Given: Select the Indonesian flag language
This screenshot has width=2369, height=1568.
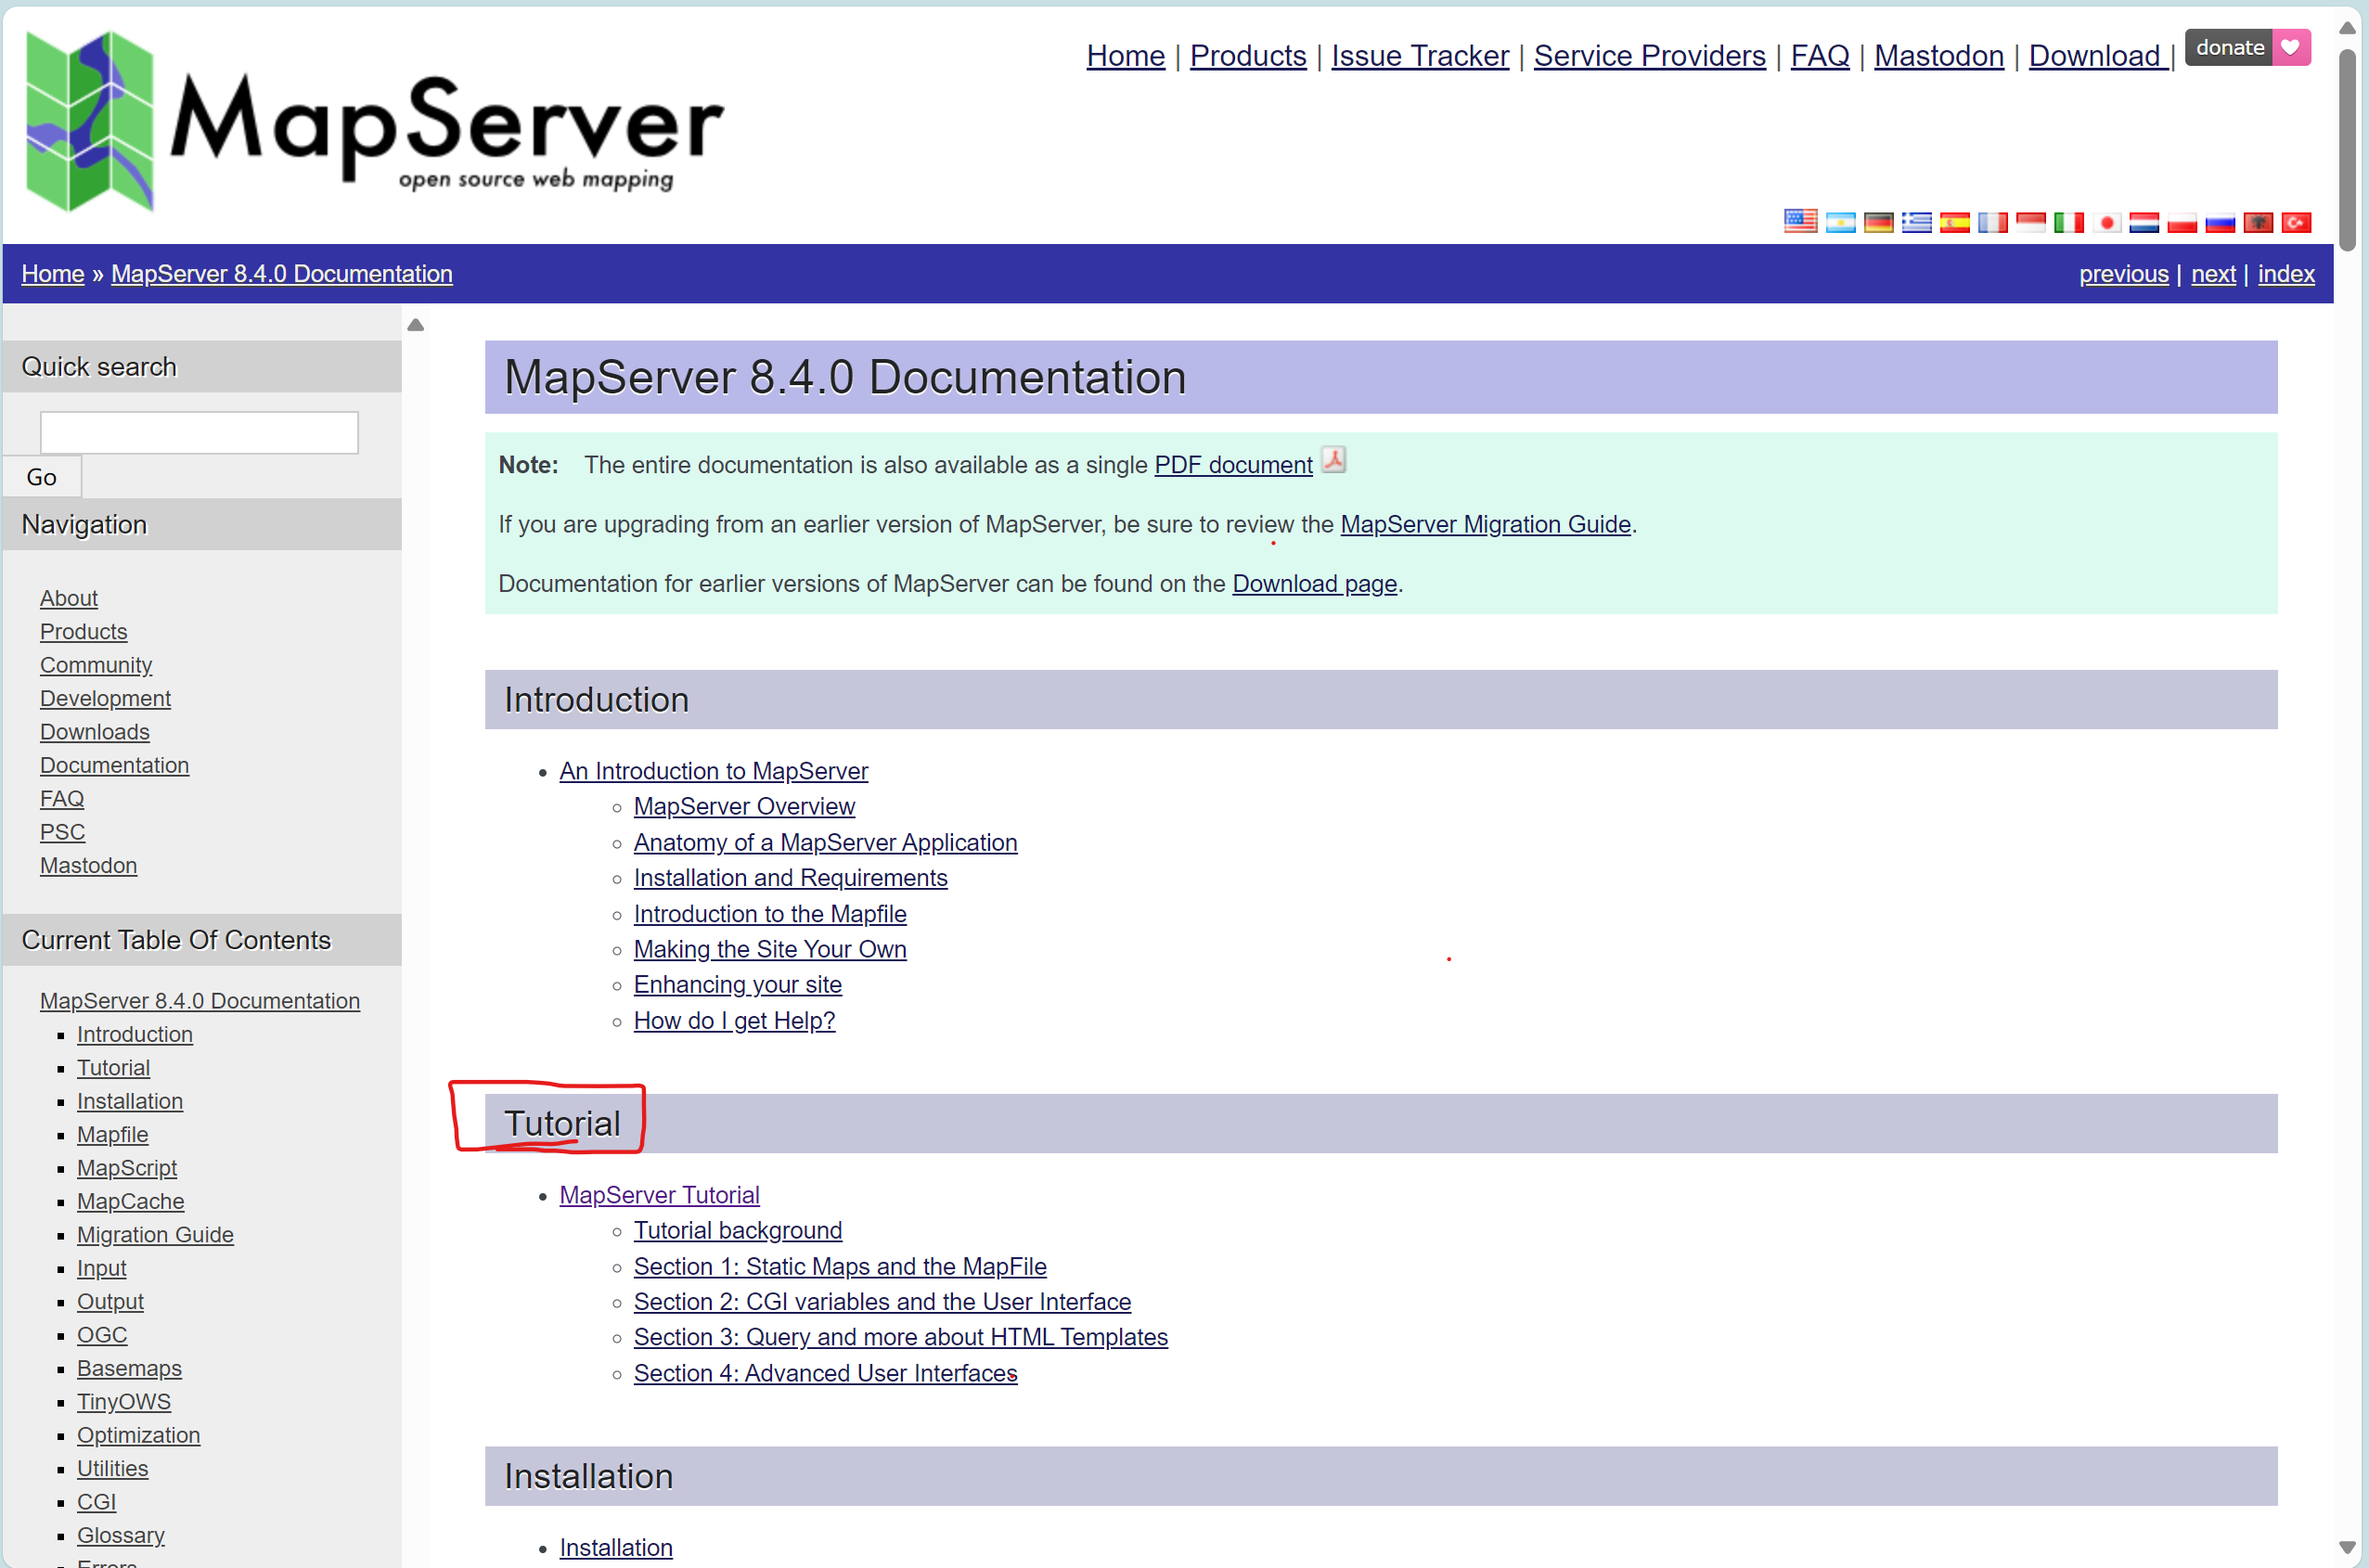Looking at the screenshot, I should click(2030, 222).
